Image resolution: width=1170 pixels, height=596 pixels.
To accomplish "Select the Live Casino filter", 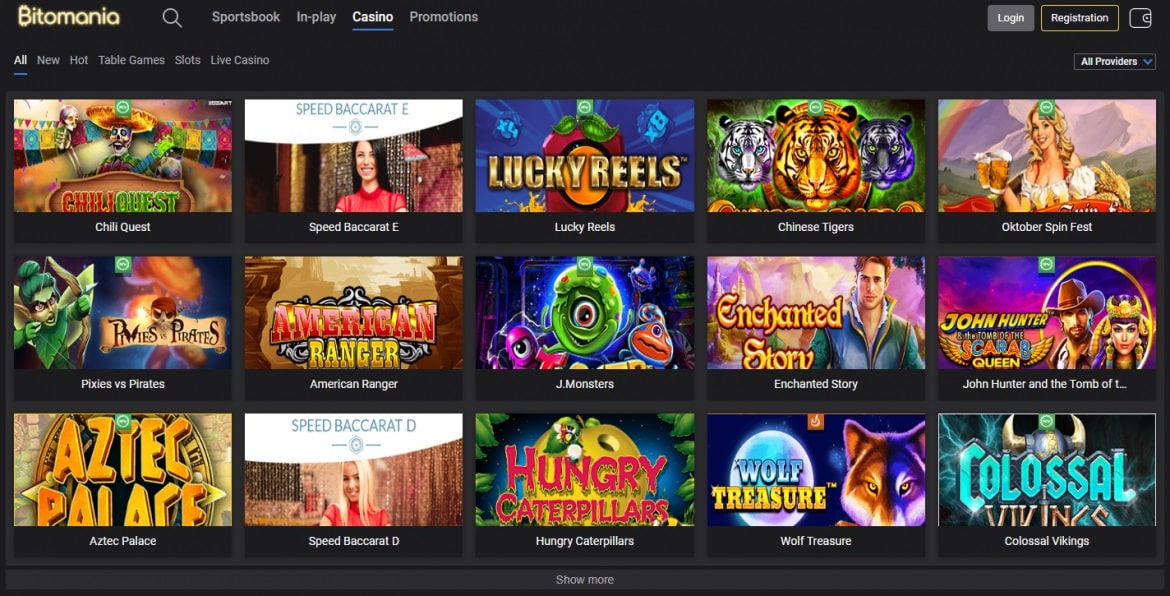I will coord(239,60).
